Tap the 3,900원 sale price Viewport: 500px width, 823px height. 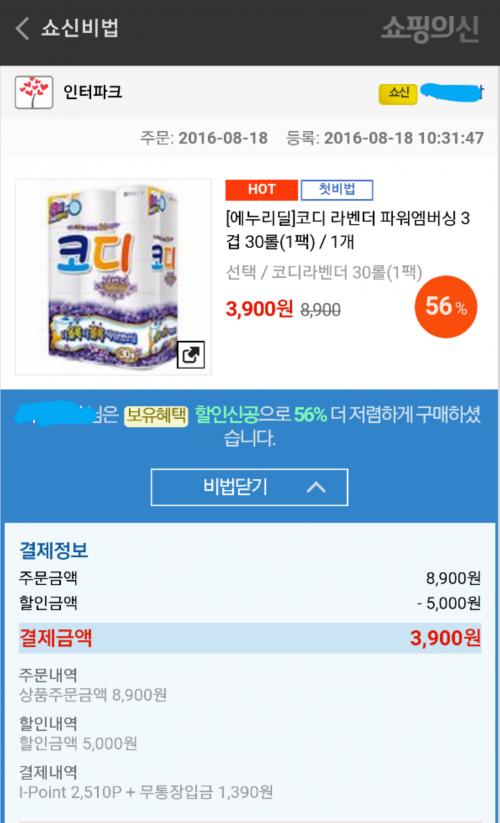(x=259, y=309)
